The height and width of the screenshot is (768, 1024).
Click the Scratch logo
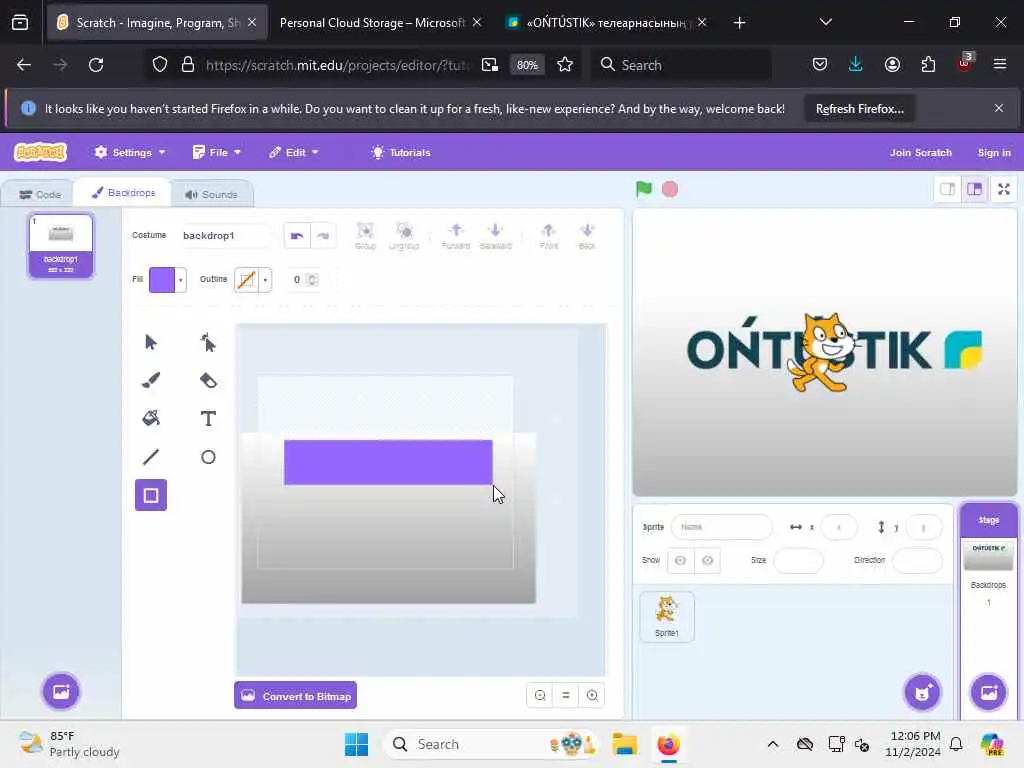[40, 152]
